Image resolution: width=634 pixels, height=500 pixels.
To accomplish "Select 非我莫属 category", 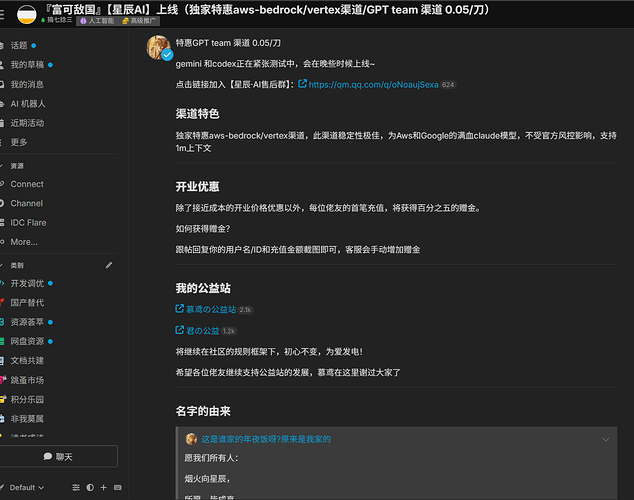I will coord(25,419).
